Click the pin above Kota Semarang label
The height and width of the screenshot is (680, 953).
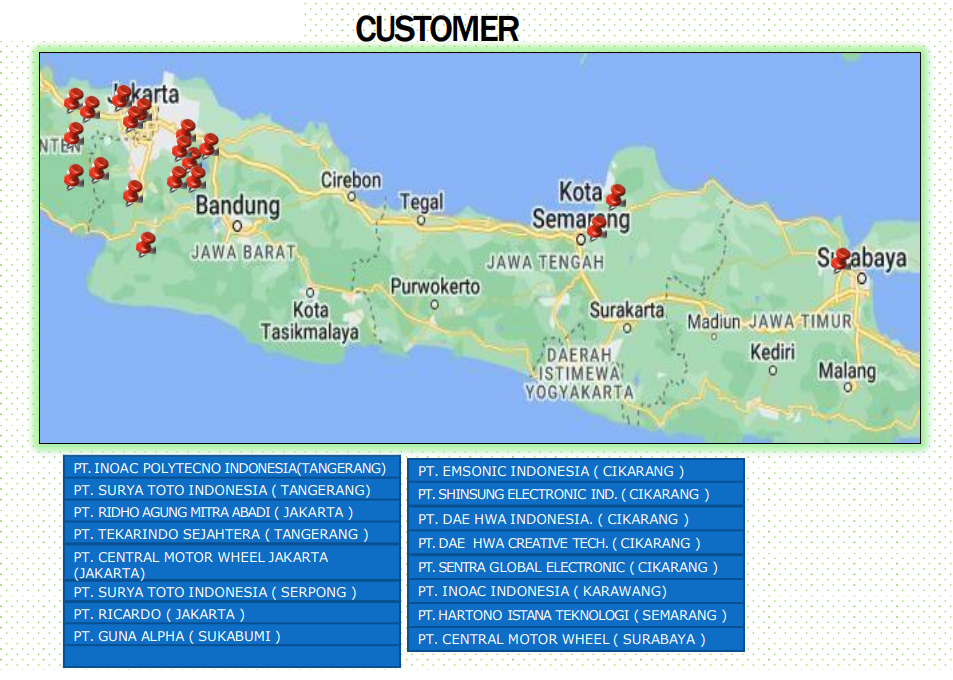(615, 197)
